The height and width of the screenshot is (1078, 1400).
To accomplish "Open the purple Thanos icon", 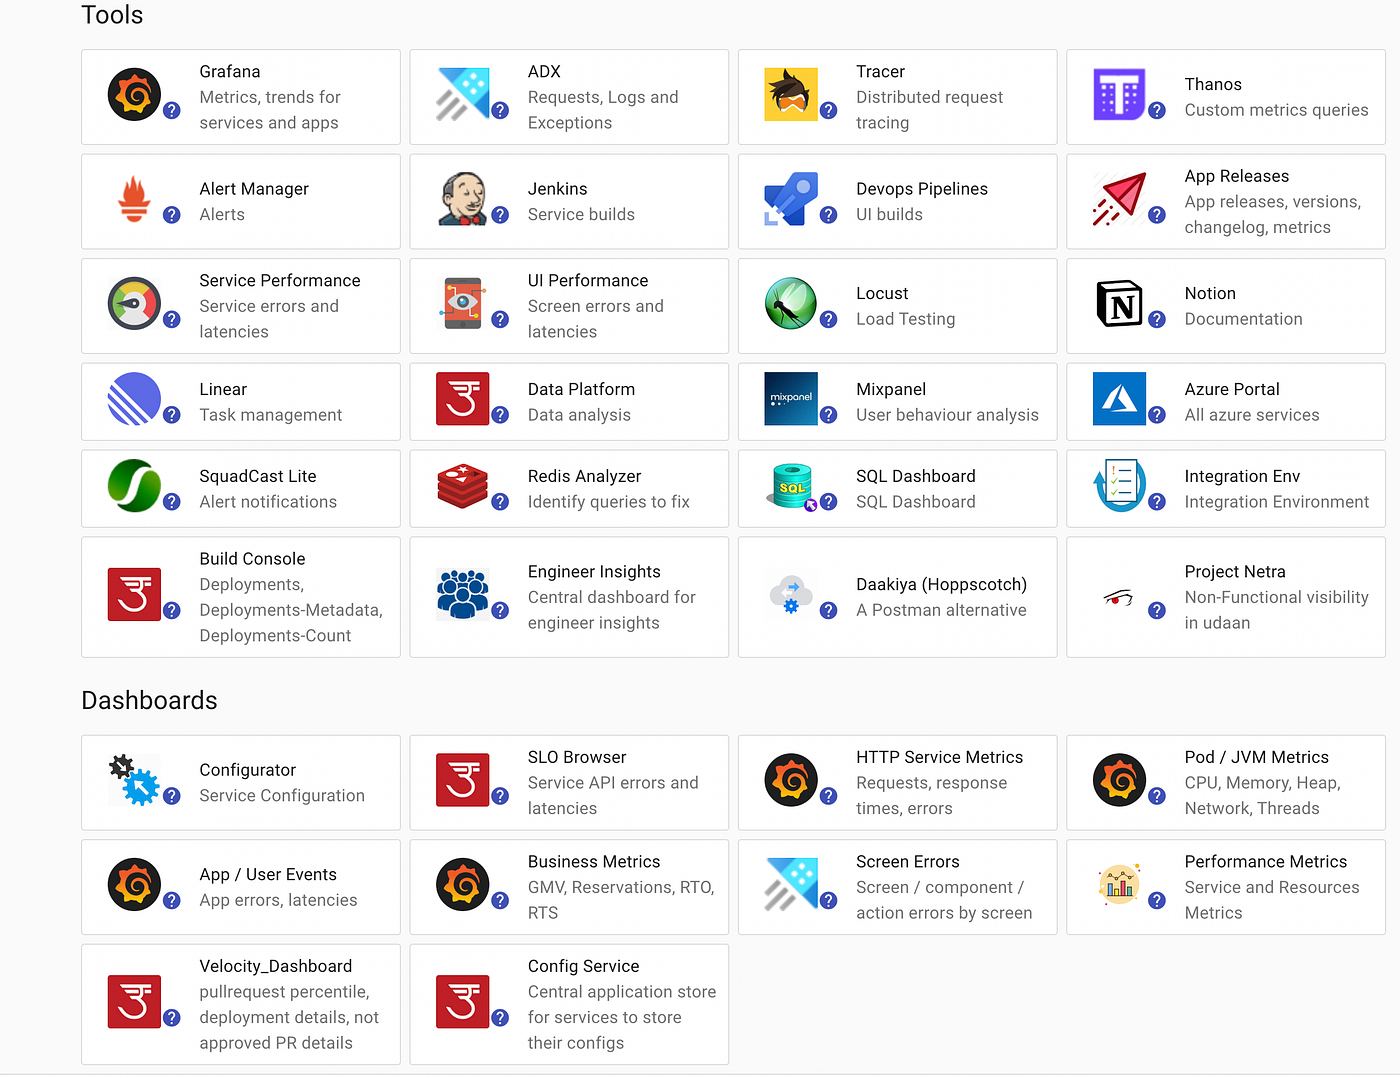I will tap(1119, 95).
